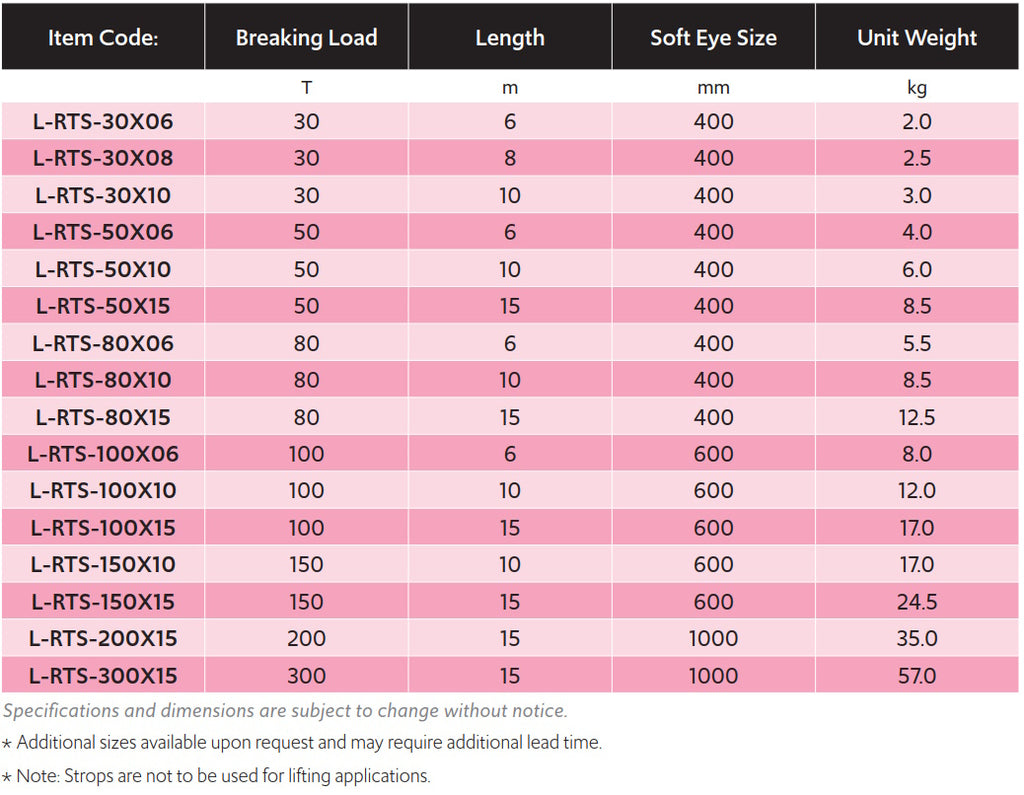
Task: Select item code L-RTS-30X06
Action: (x=103, y=122)
